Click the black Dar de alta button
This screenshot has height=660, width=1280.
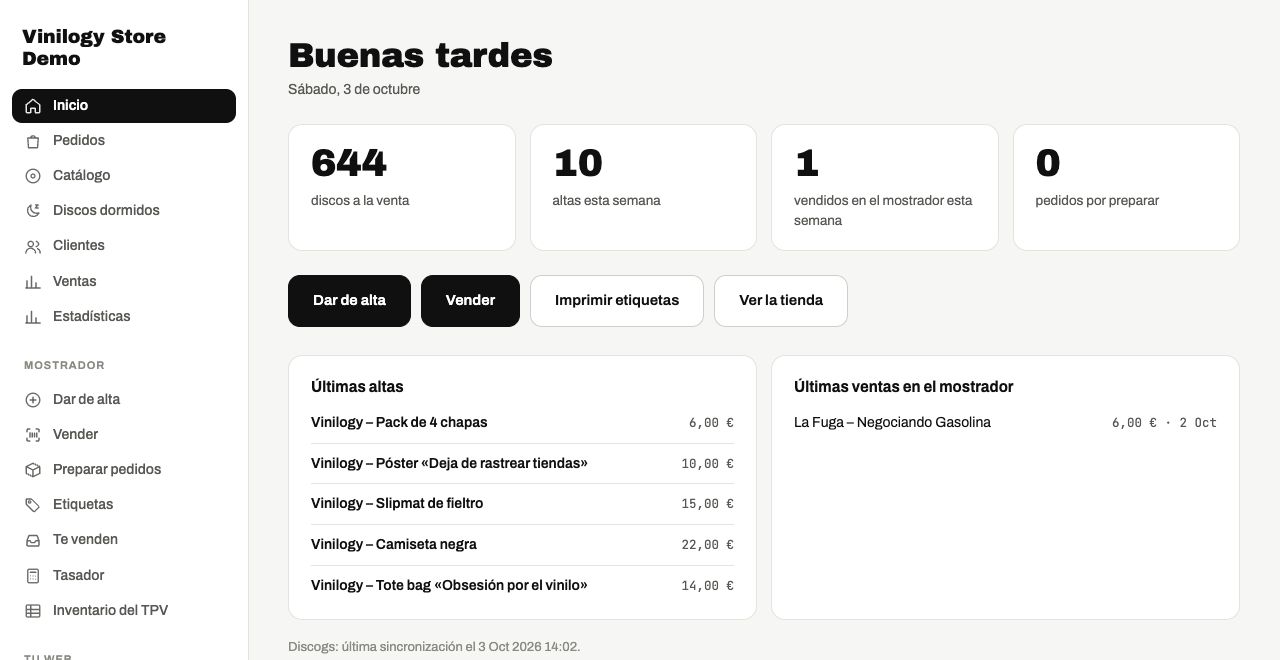point(349,301)
